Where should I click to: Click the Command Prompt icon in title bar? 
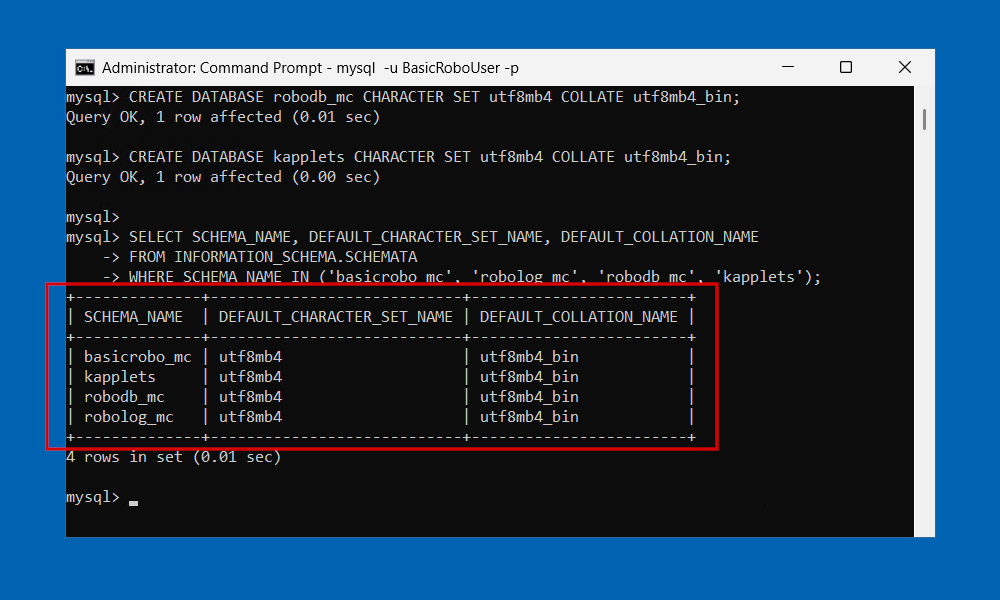click(x=84, y=68)
